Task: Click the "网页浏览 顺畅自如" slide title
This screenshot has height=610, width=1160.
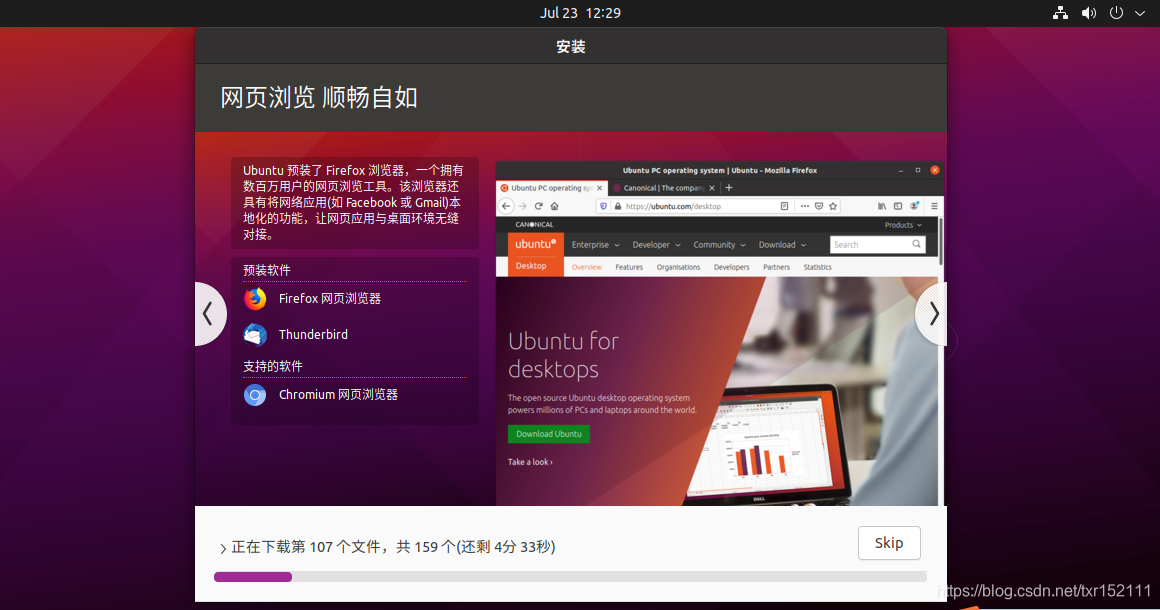Action: coord(319,98)
